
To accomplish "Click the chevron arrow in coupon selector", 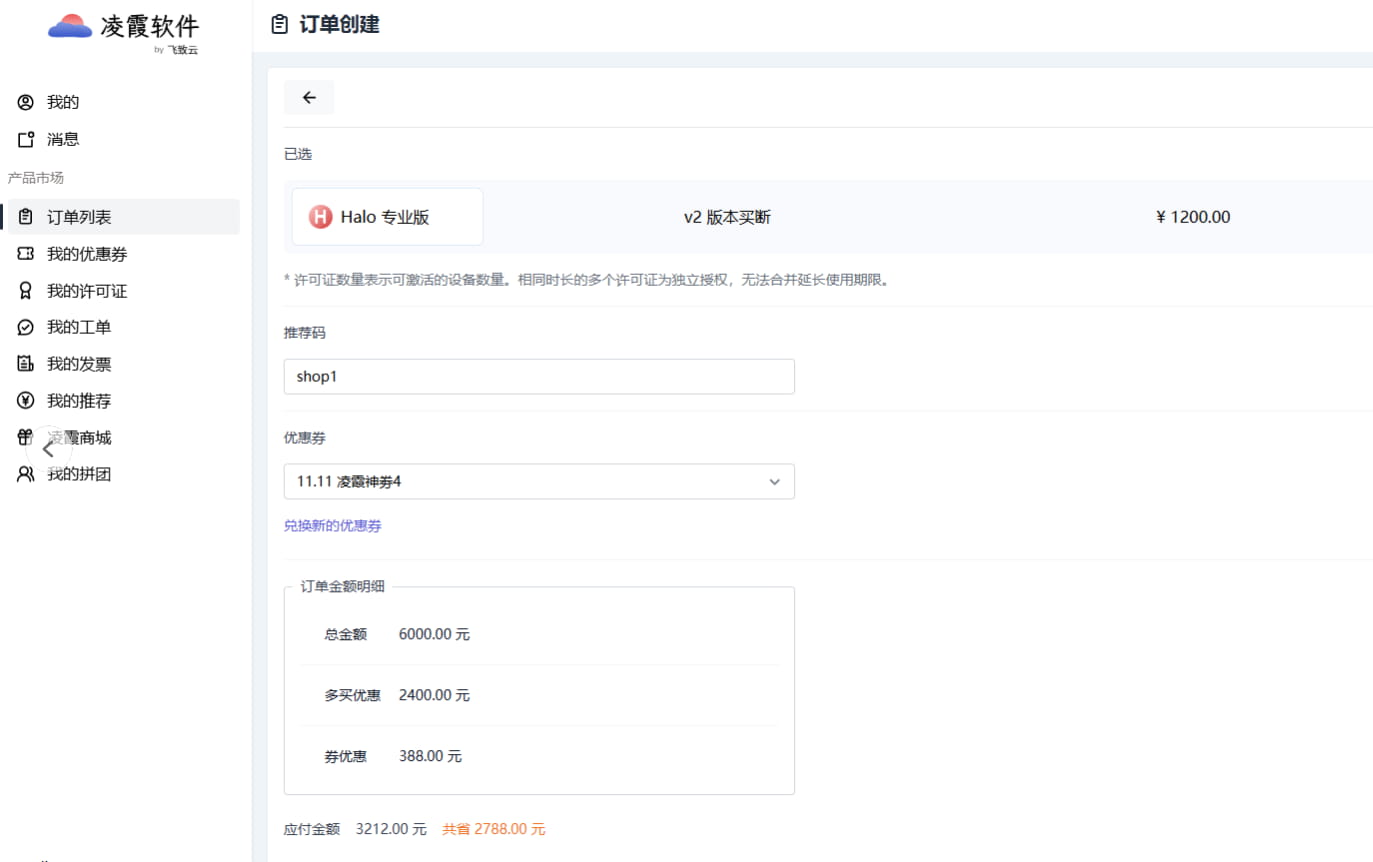I will pyautogui.click(x=774, y=482).
